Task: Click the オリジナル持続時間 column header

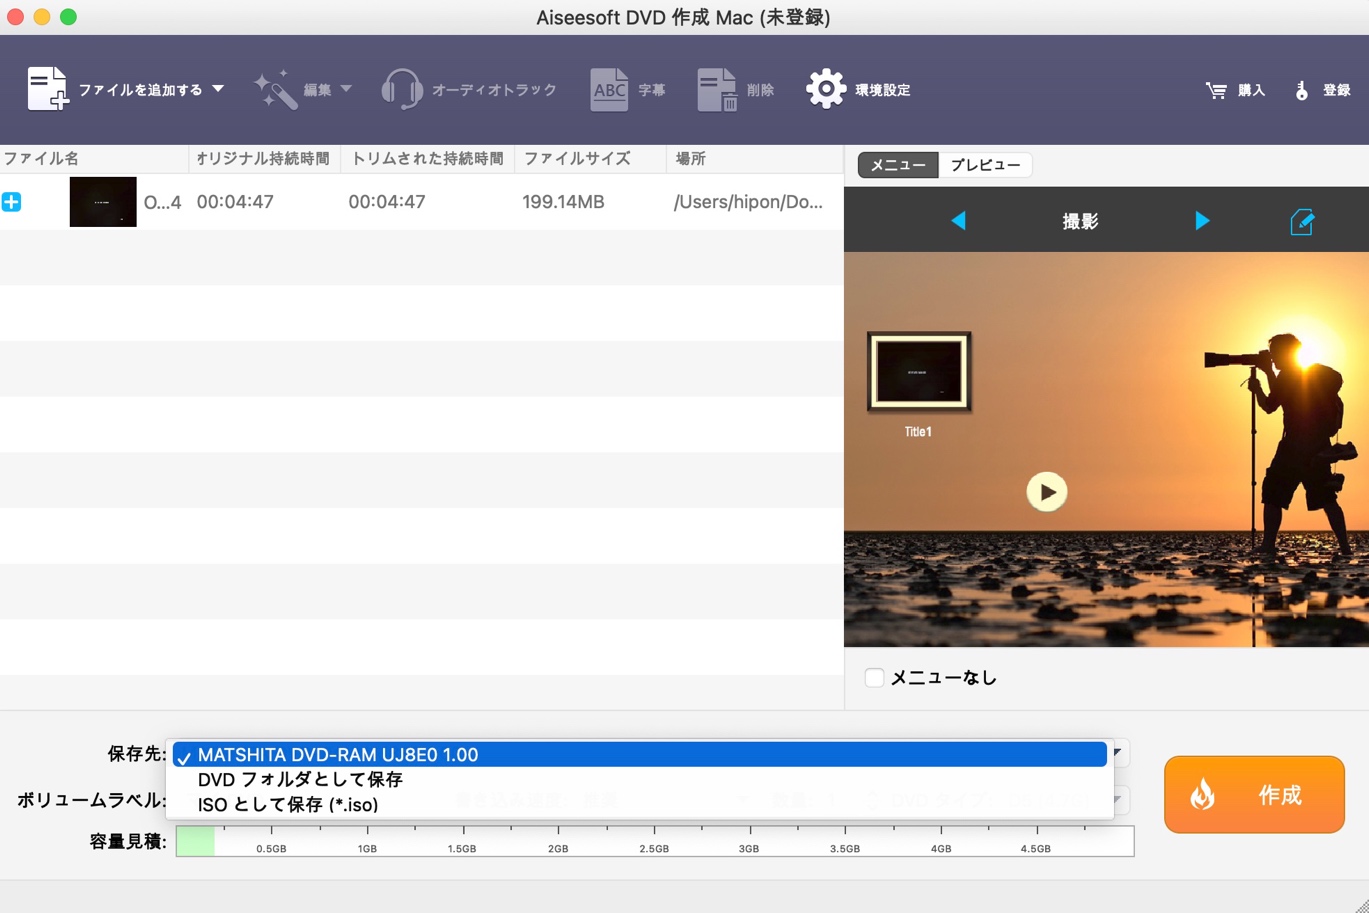Action: [264, 159]
